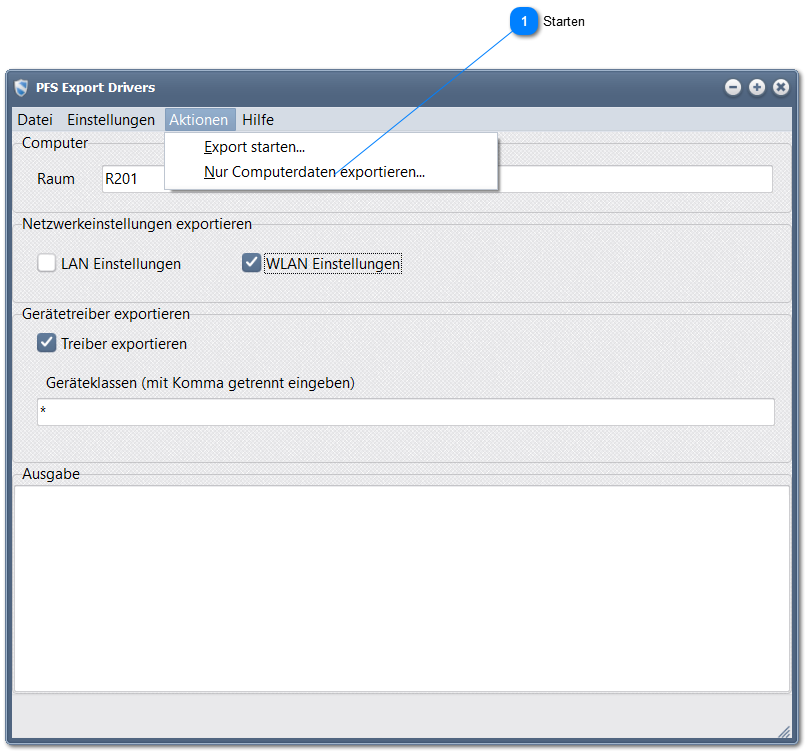This screenshot has height=754, width=808.
Task: Minimize the PFS Export Drivers window
Action: click(x=733, y=88)
